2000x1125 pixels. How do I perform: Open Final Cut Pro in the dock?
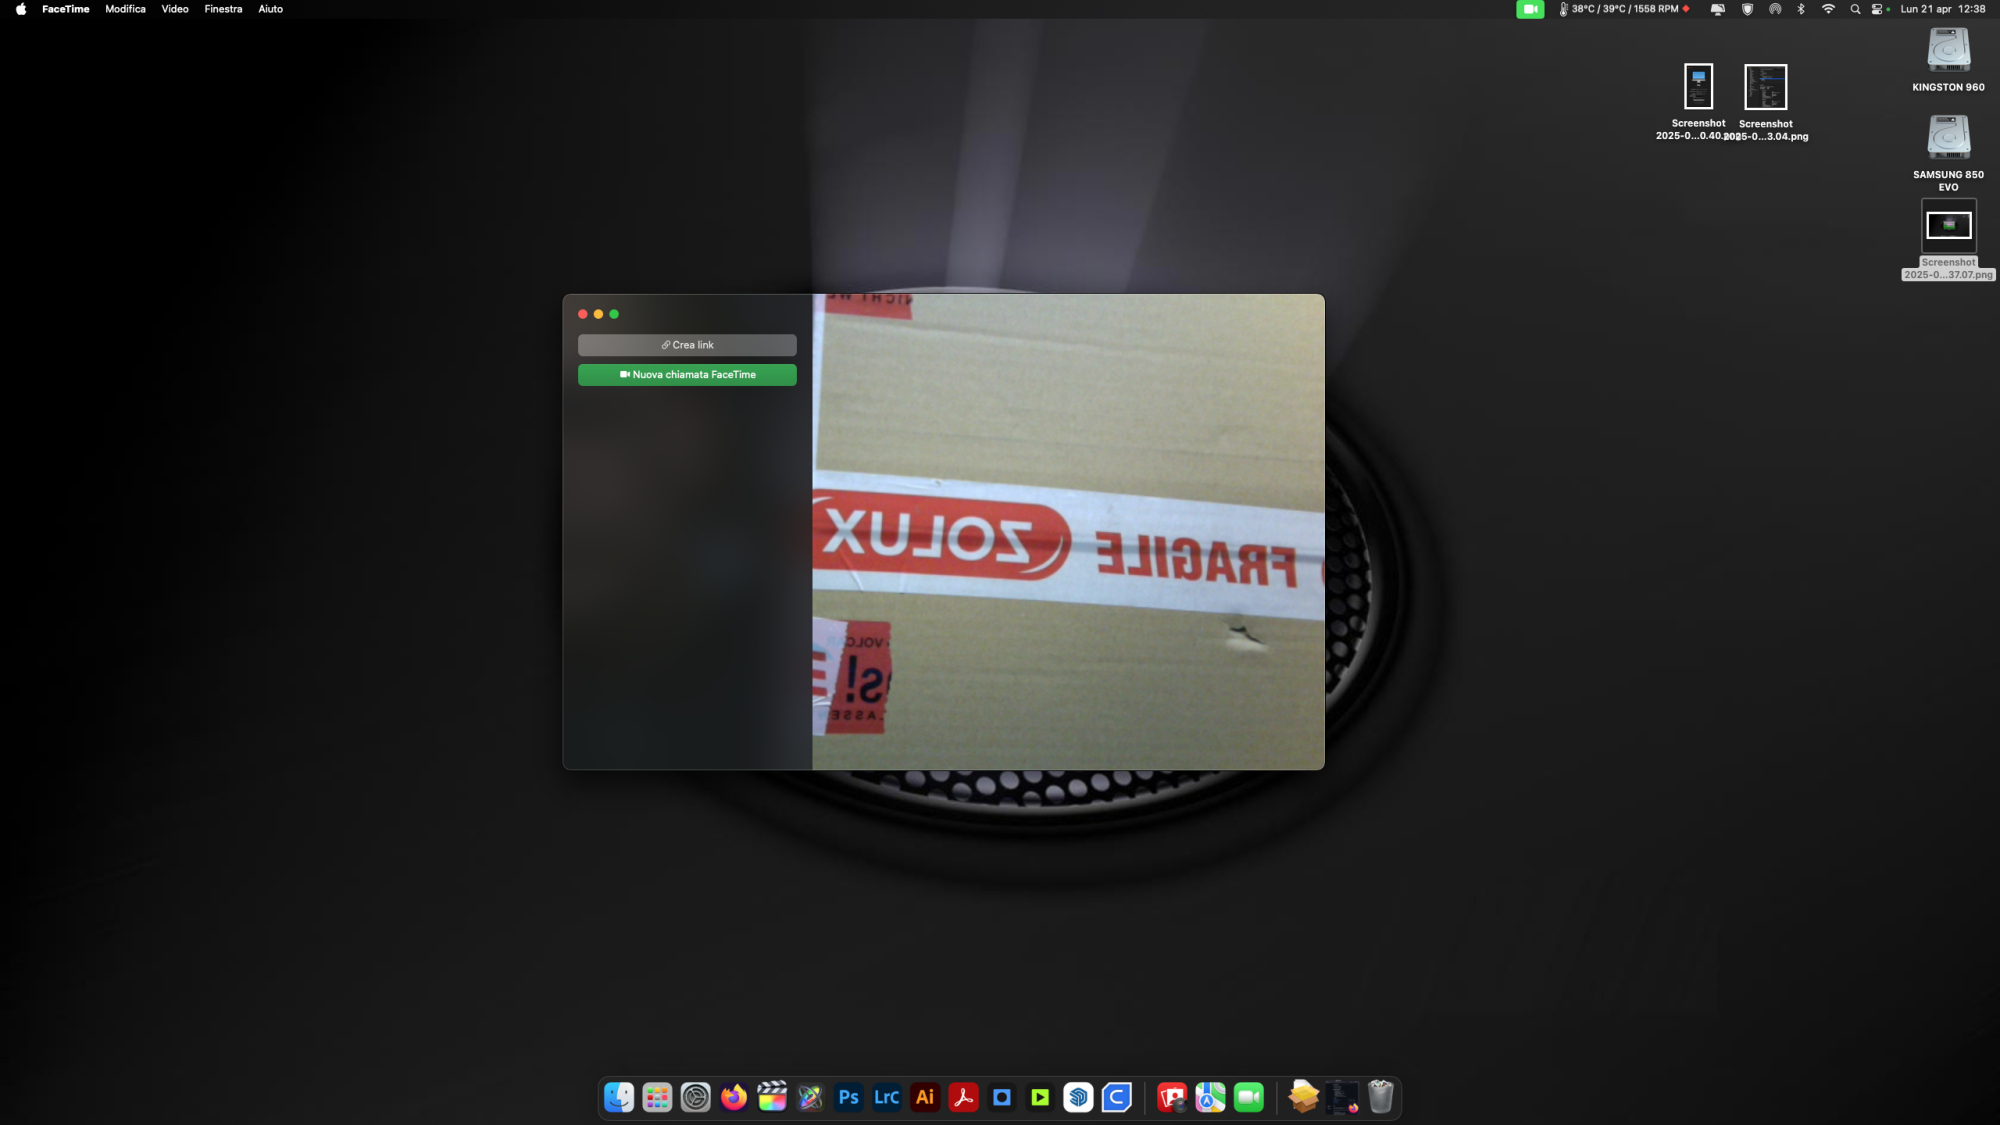click(772, 1098)
